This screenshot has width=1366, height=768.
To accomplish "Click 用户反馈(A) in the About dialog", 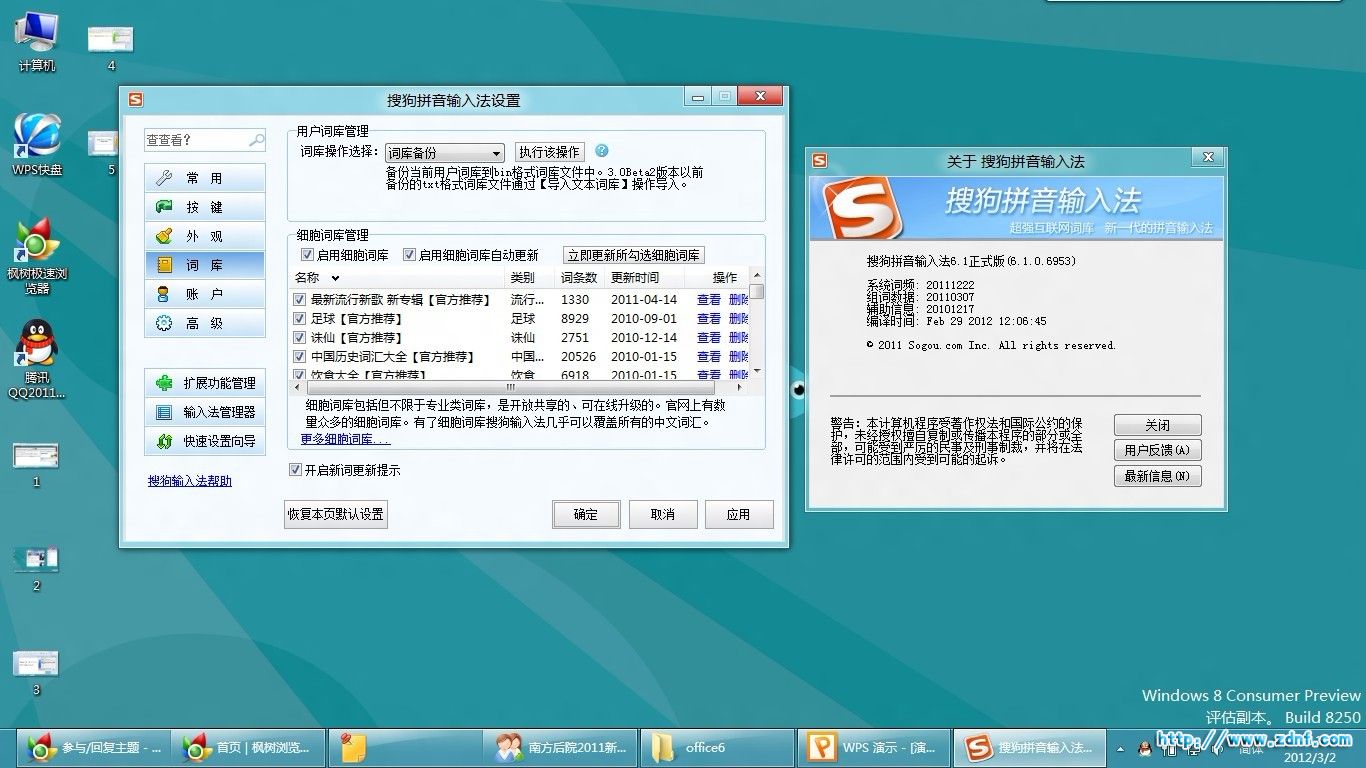I will (x=1157, y=450).
